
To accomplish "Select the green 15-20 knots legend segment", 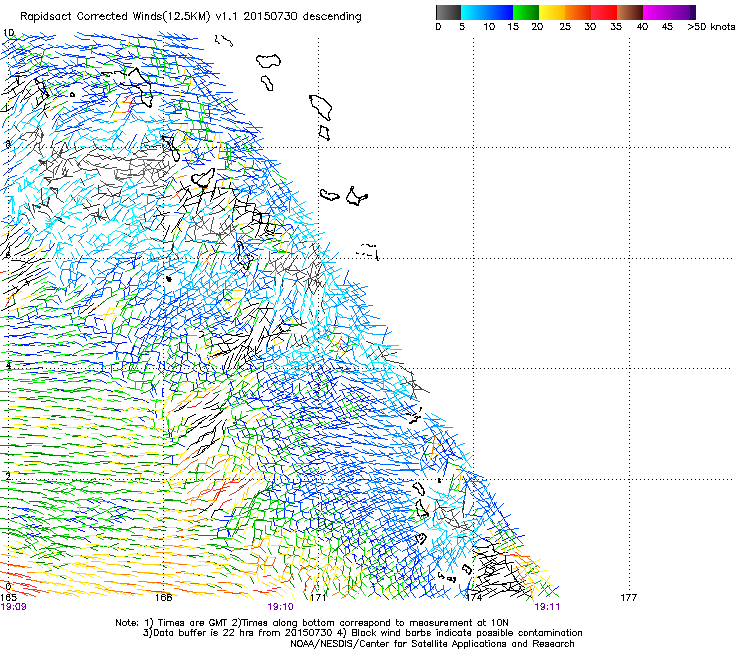I will pyautogui.click(x=526, y=12).
